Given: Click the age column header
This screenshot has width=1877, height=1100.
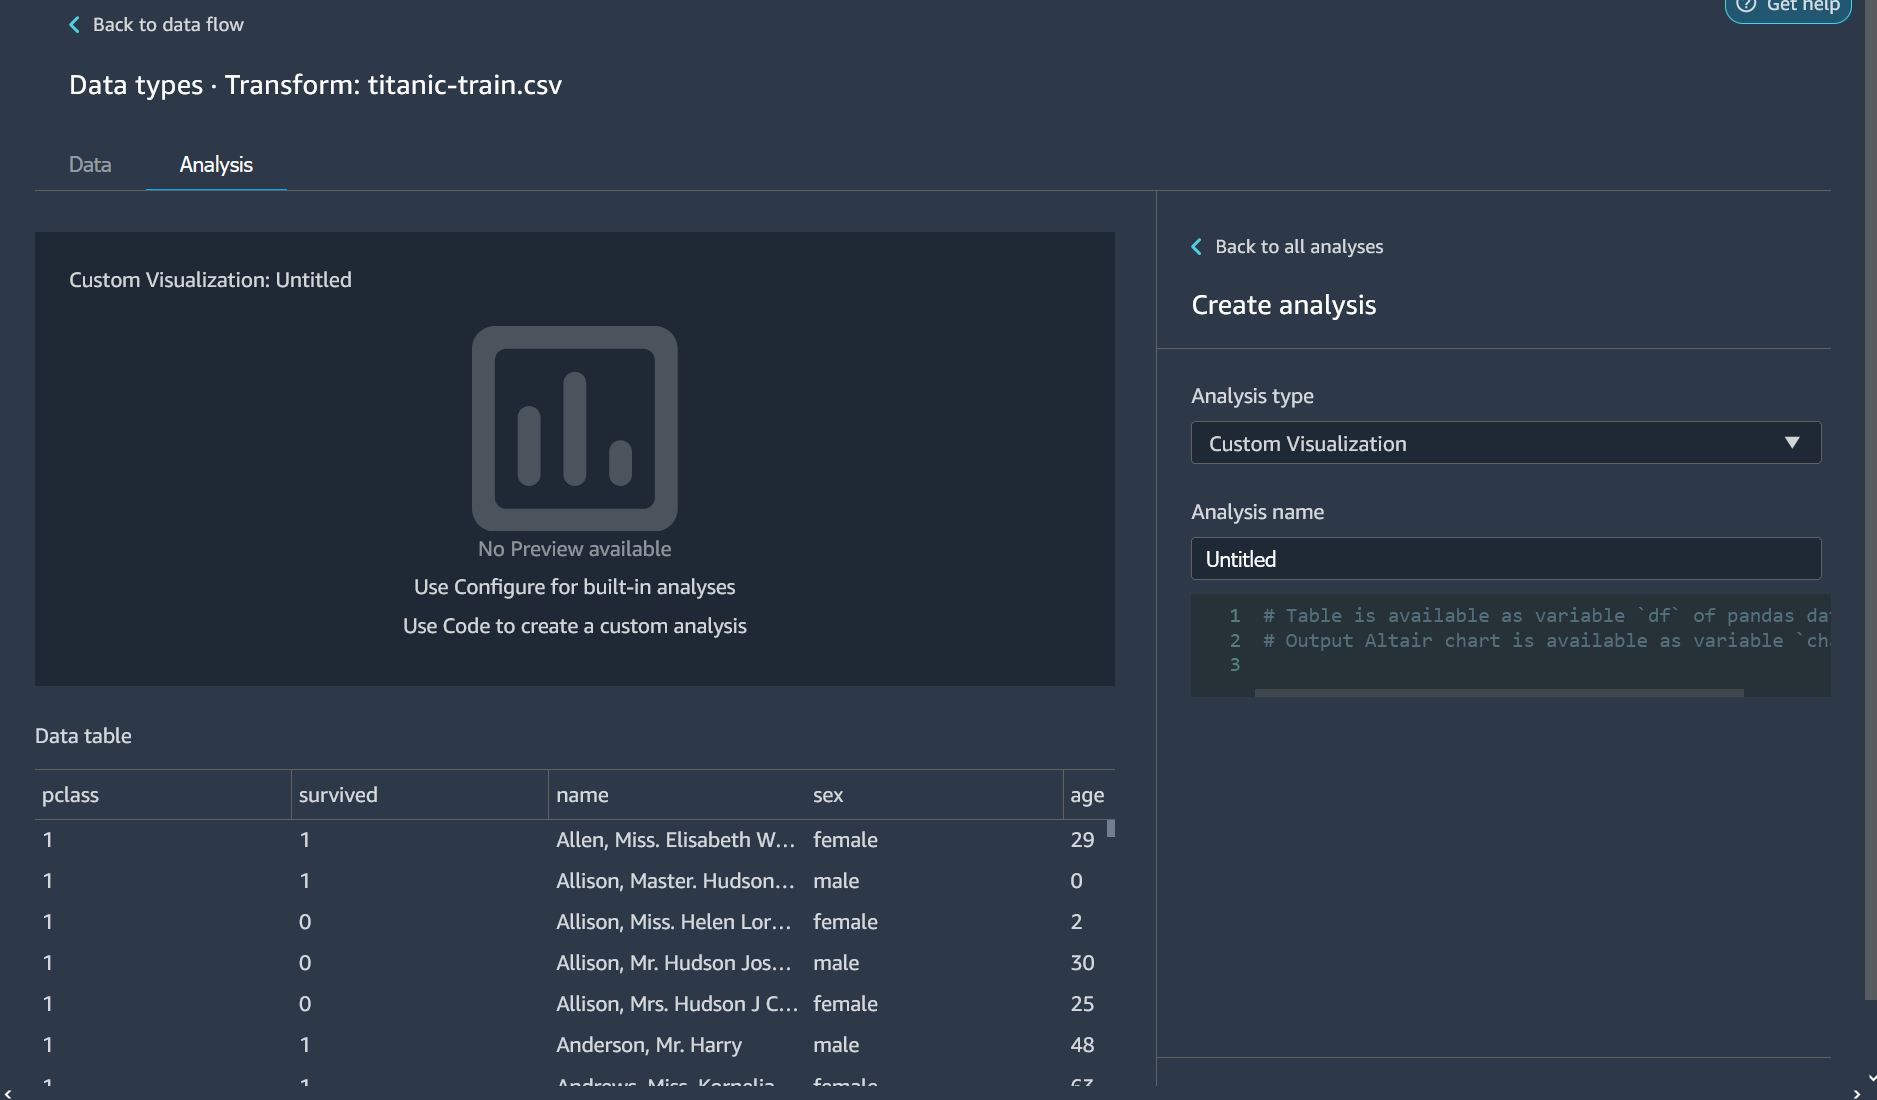Looking at the screenshot, I should pyautogui.click(x=1086, y=795).
